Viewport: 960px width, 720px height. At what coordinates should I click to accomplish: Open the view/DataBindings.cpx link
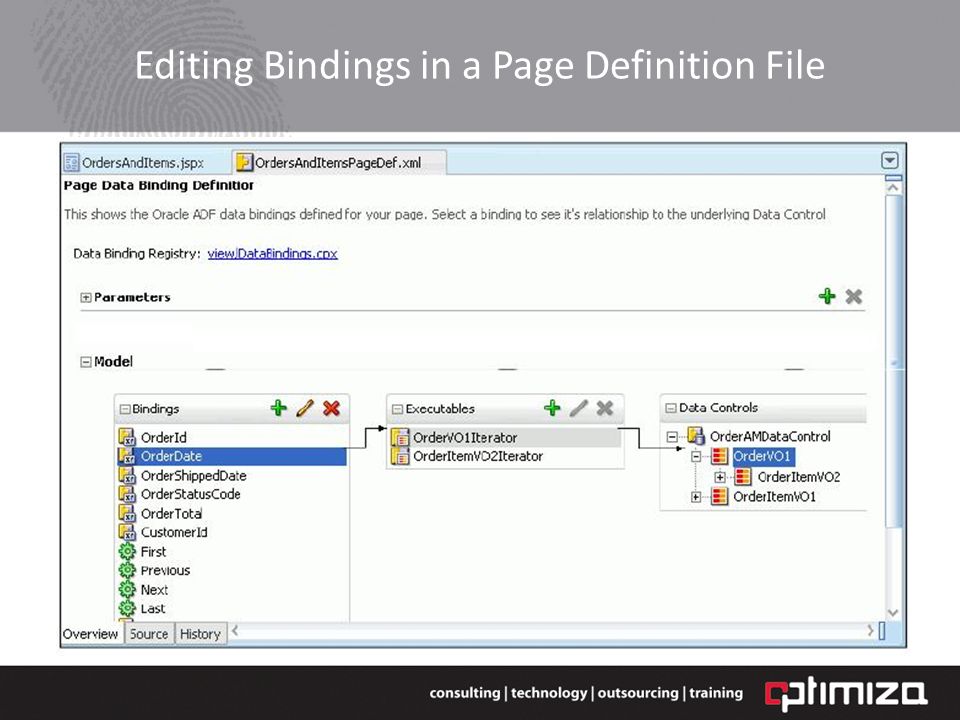tap(272, 253)
